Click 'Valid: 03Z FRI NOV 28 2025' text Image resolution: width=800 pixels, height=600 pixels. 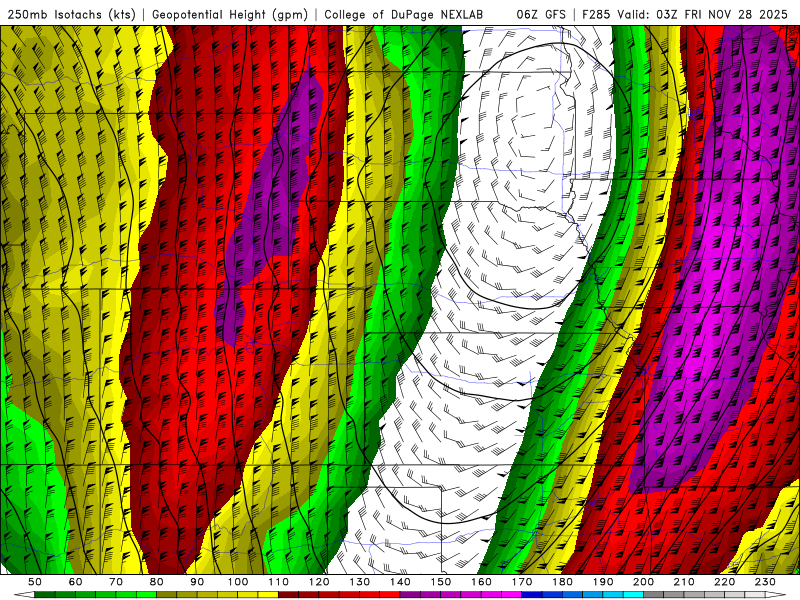coord(703,14)
